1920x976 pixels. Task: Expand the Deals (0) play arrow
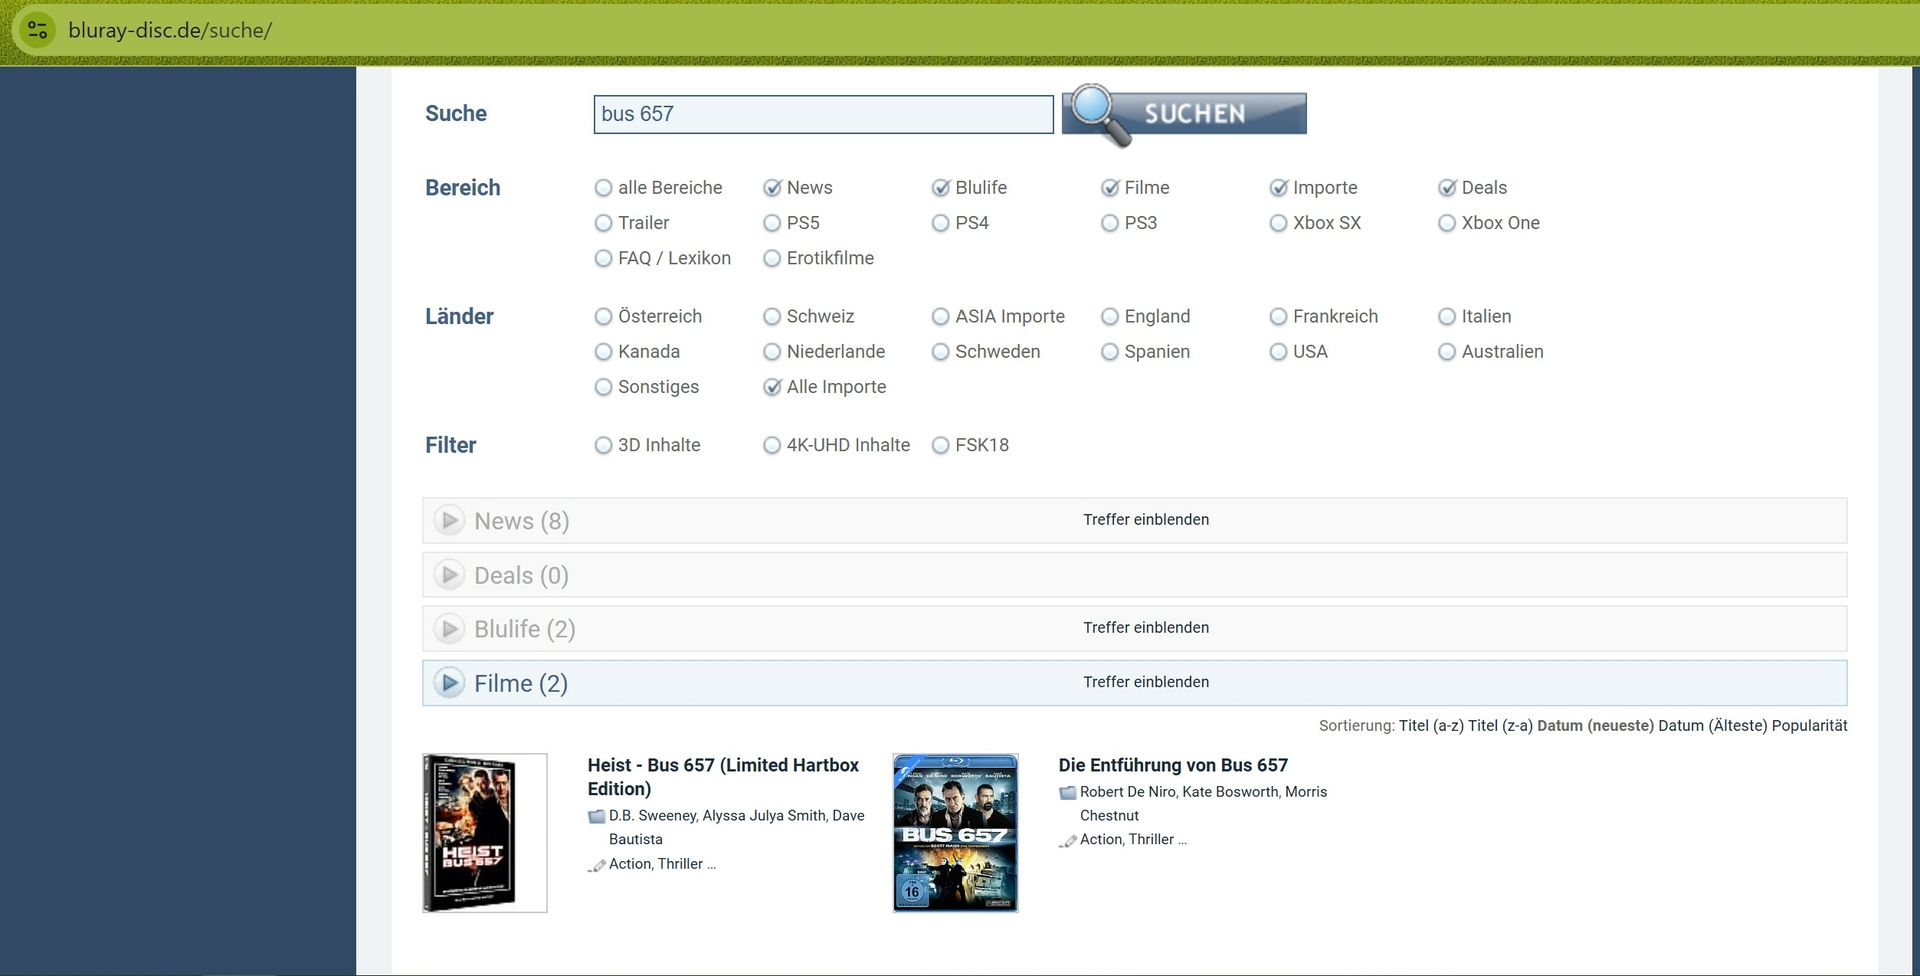click(x=449, y=575)
